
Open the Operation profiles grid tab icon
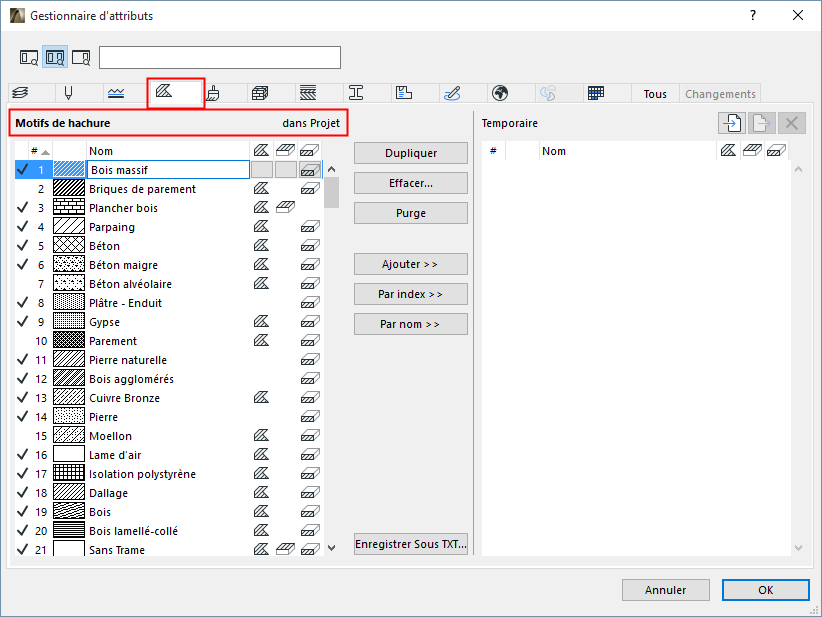pyautogui.click(x=596, y=93)
